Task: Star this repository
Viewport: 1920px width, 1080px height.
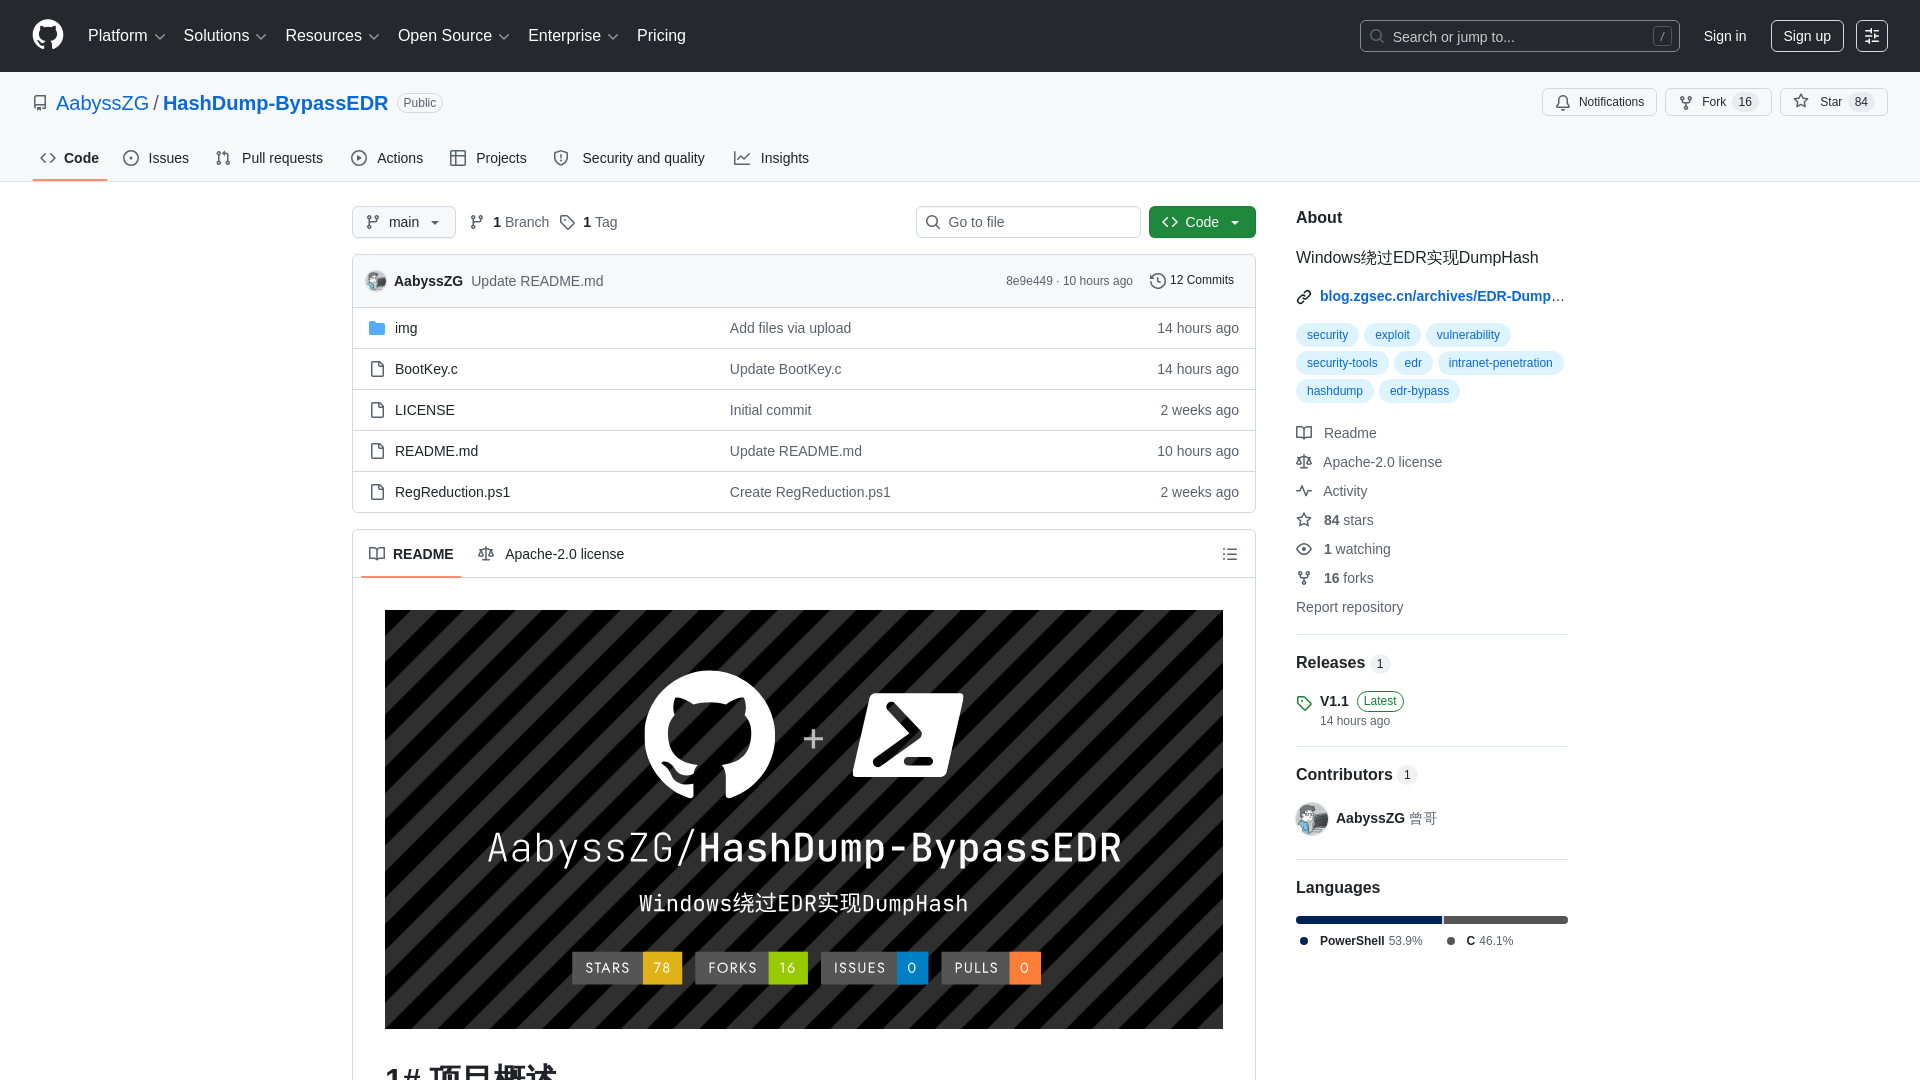Action: coord(1833,102)
